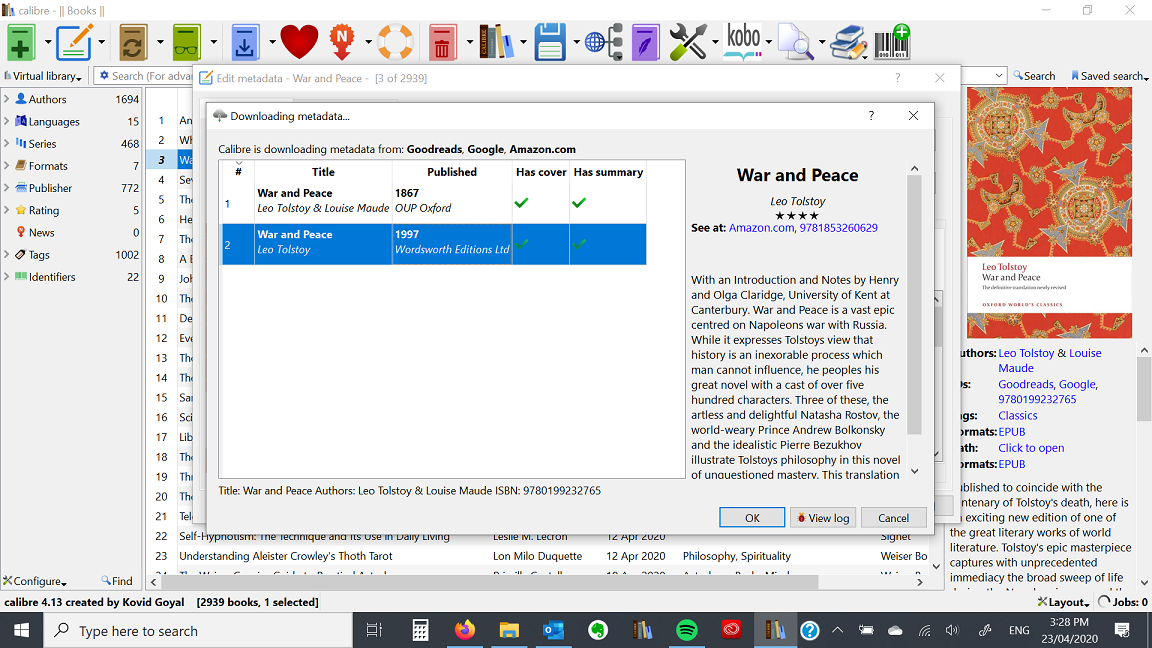The width and height of the screenshot is (1152, 648).
Task: Click the Help lifebuoy icon
Action: pos(395,42)
